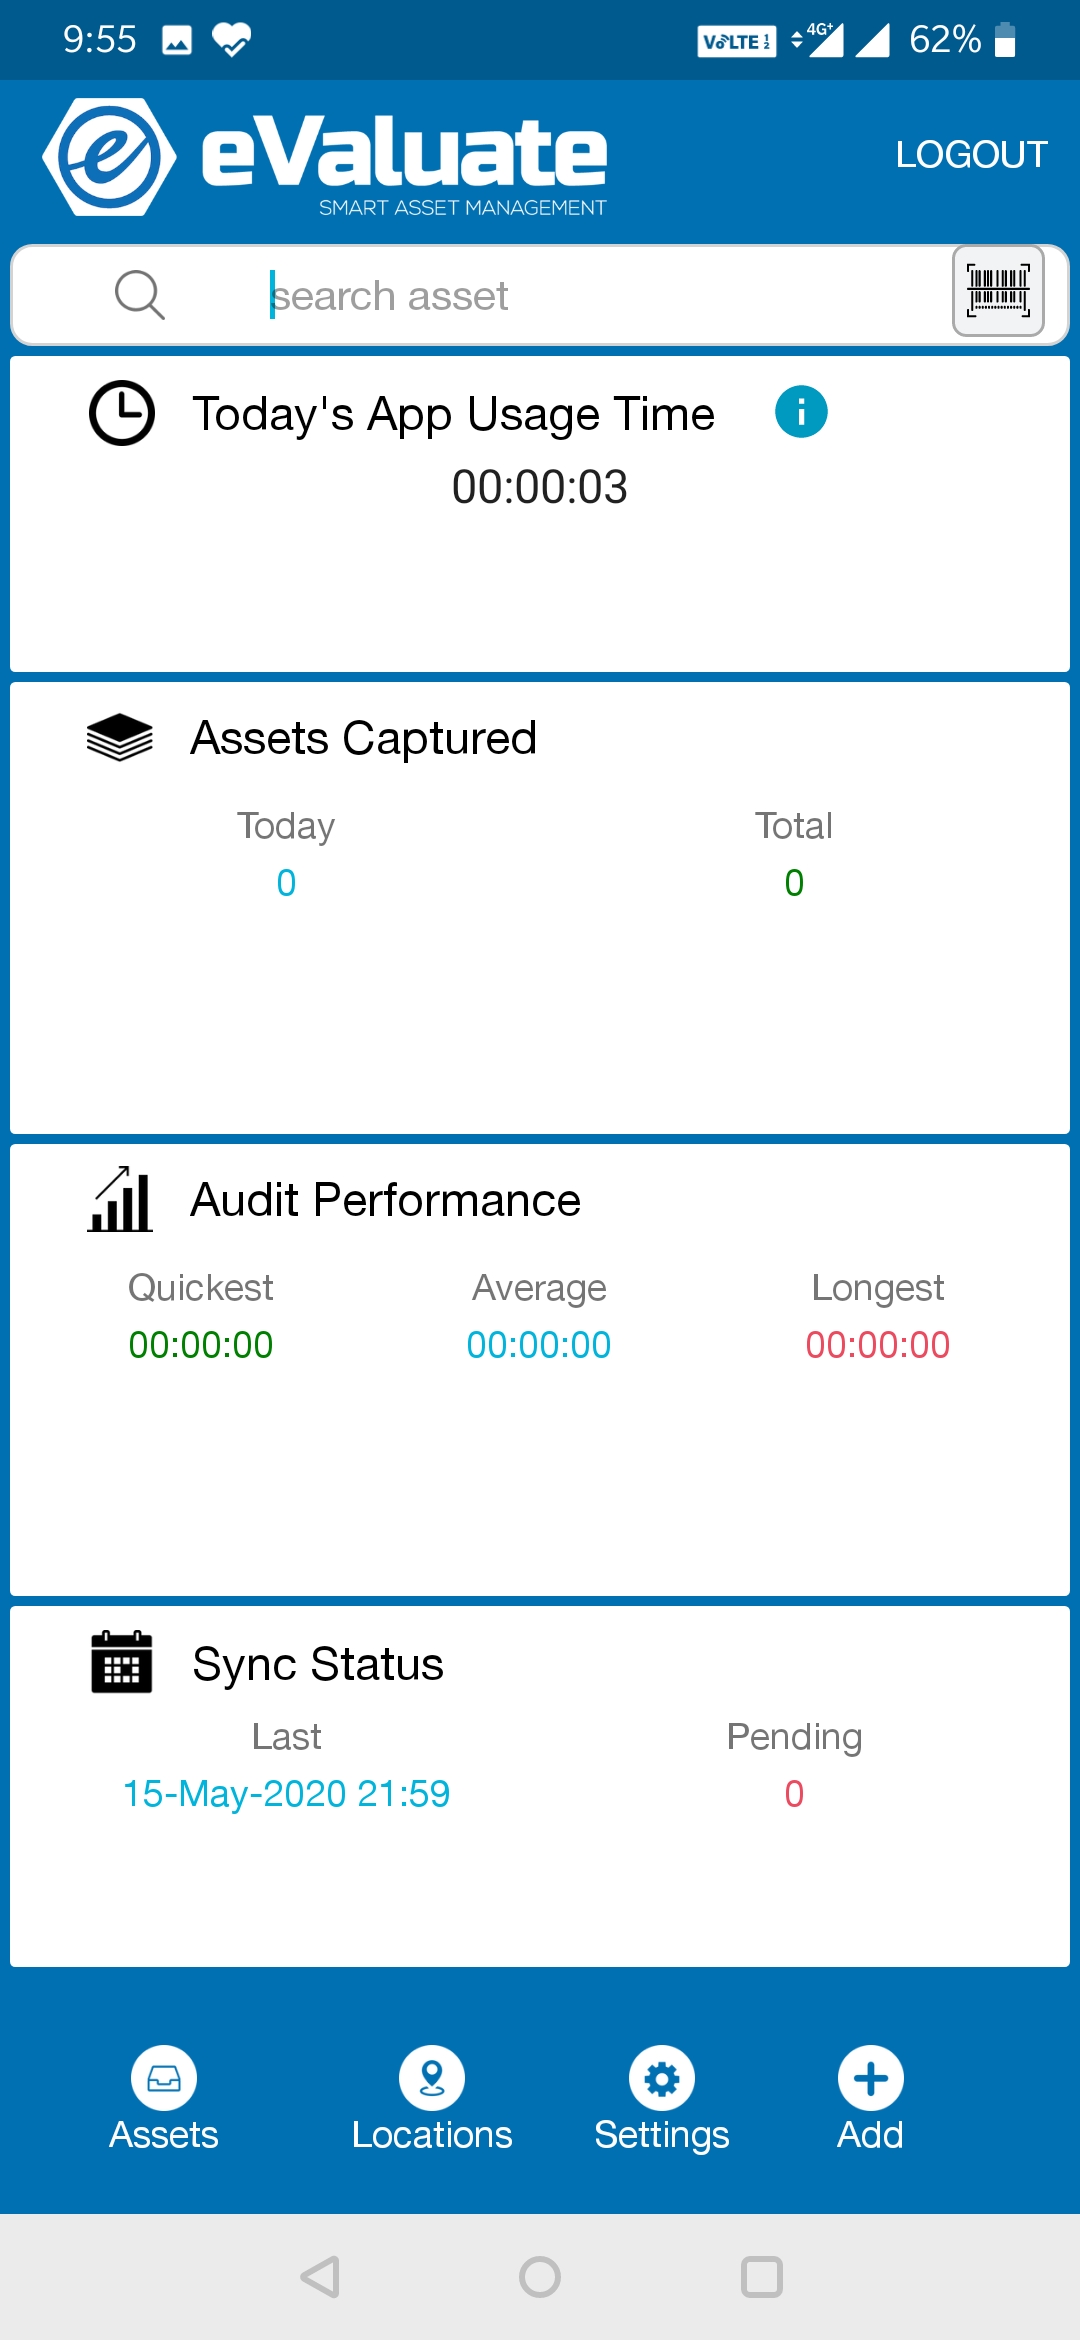
Task: Tap the Today assets captured count
Action: click(286, 883)
